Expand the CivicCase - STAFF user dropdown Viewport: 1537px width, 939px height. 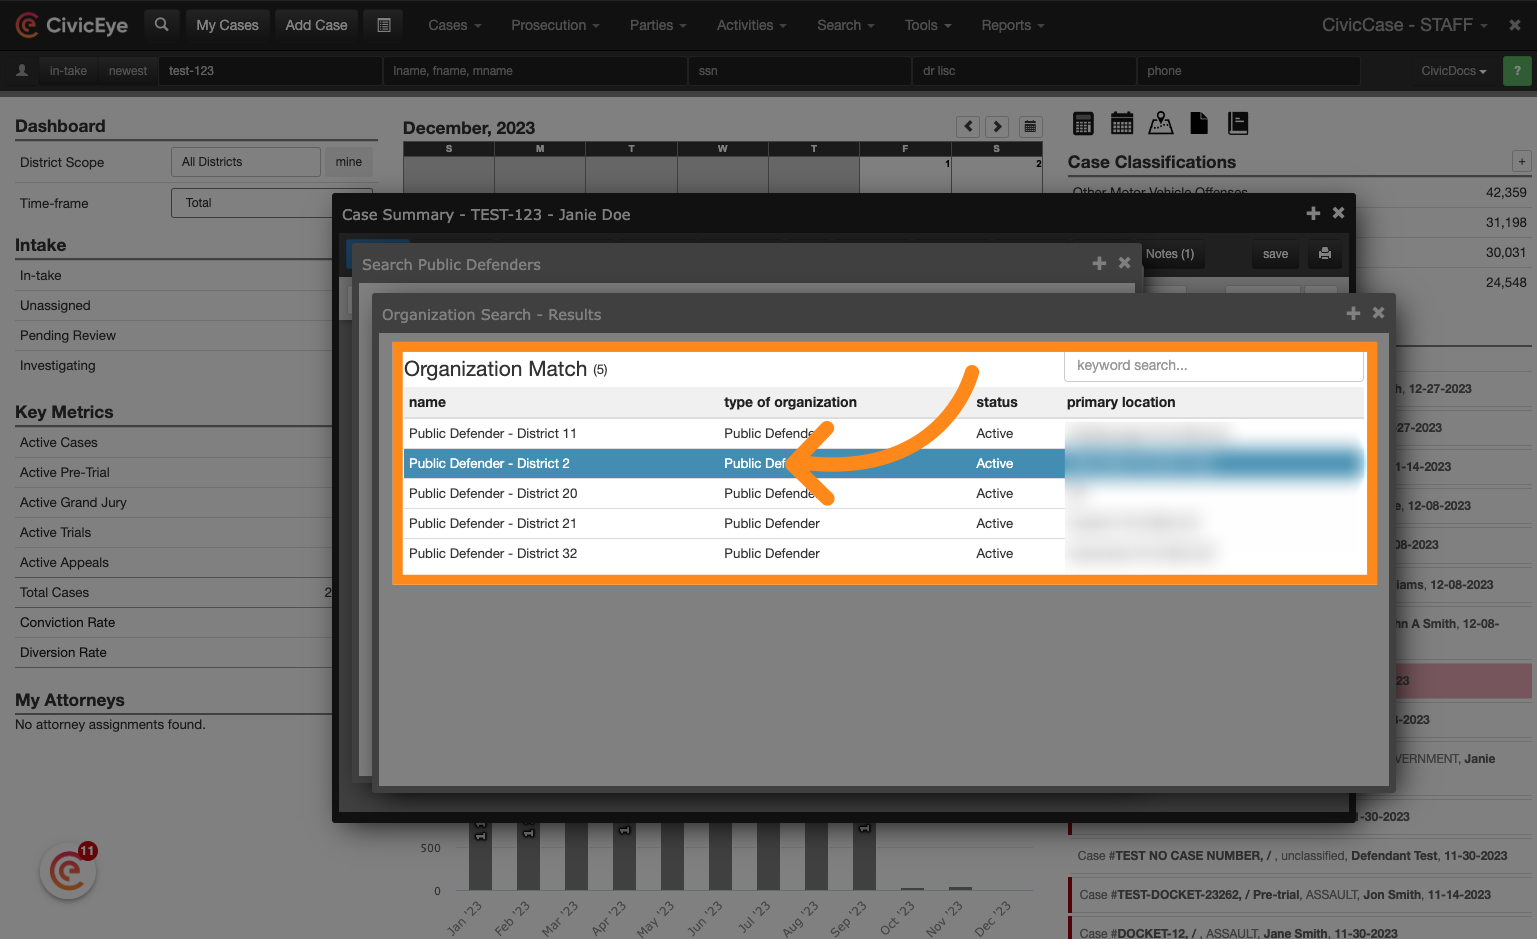pos(1404,25)
